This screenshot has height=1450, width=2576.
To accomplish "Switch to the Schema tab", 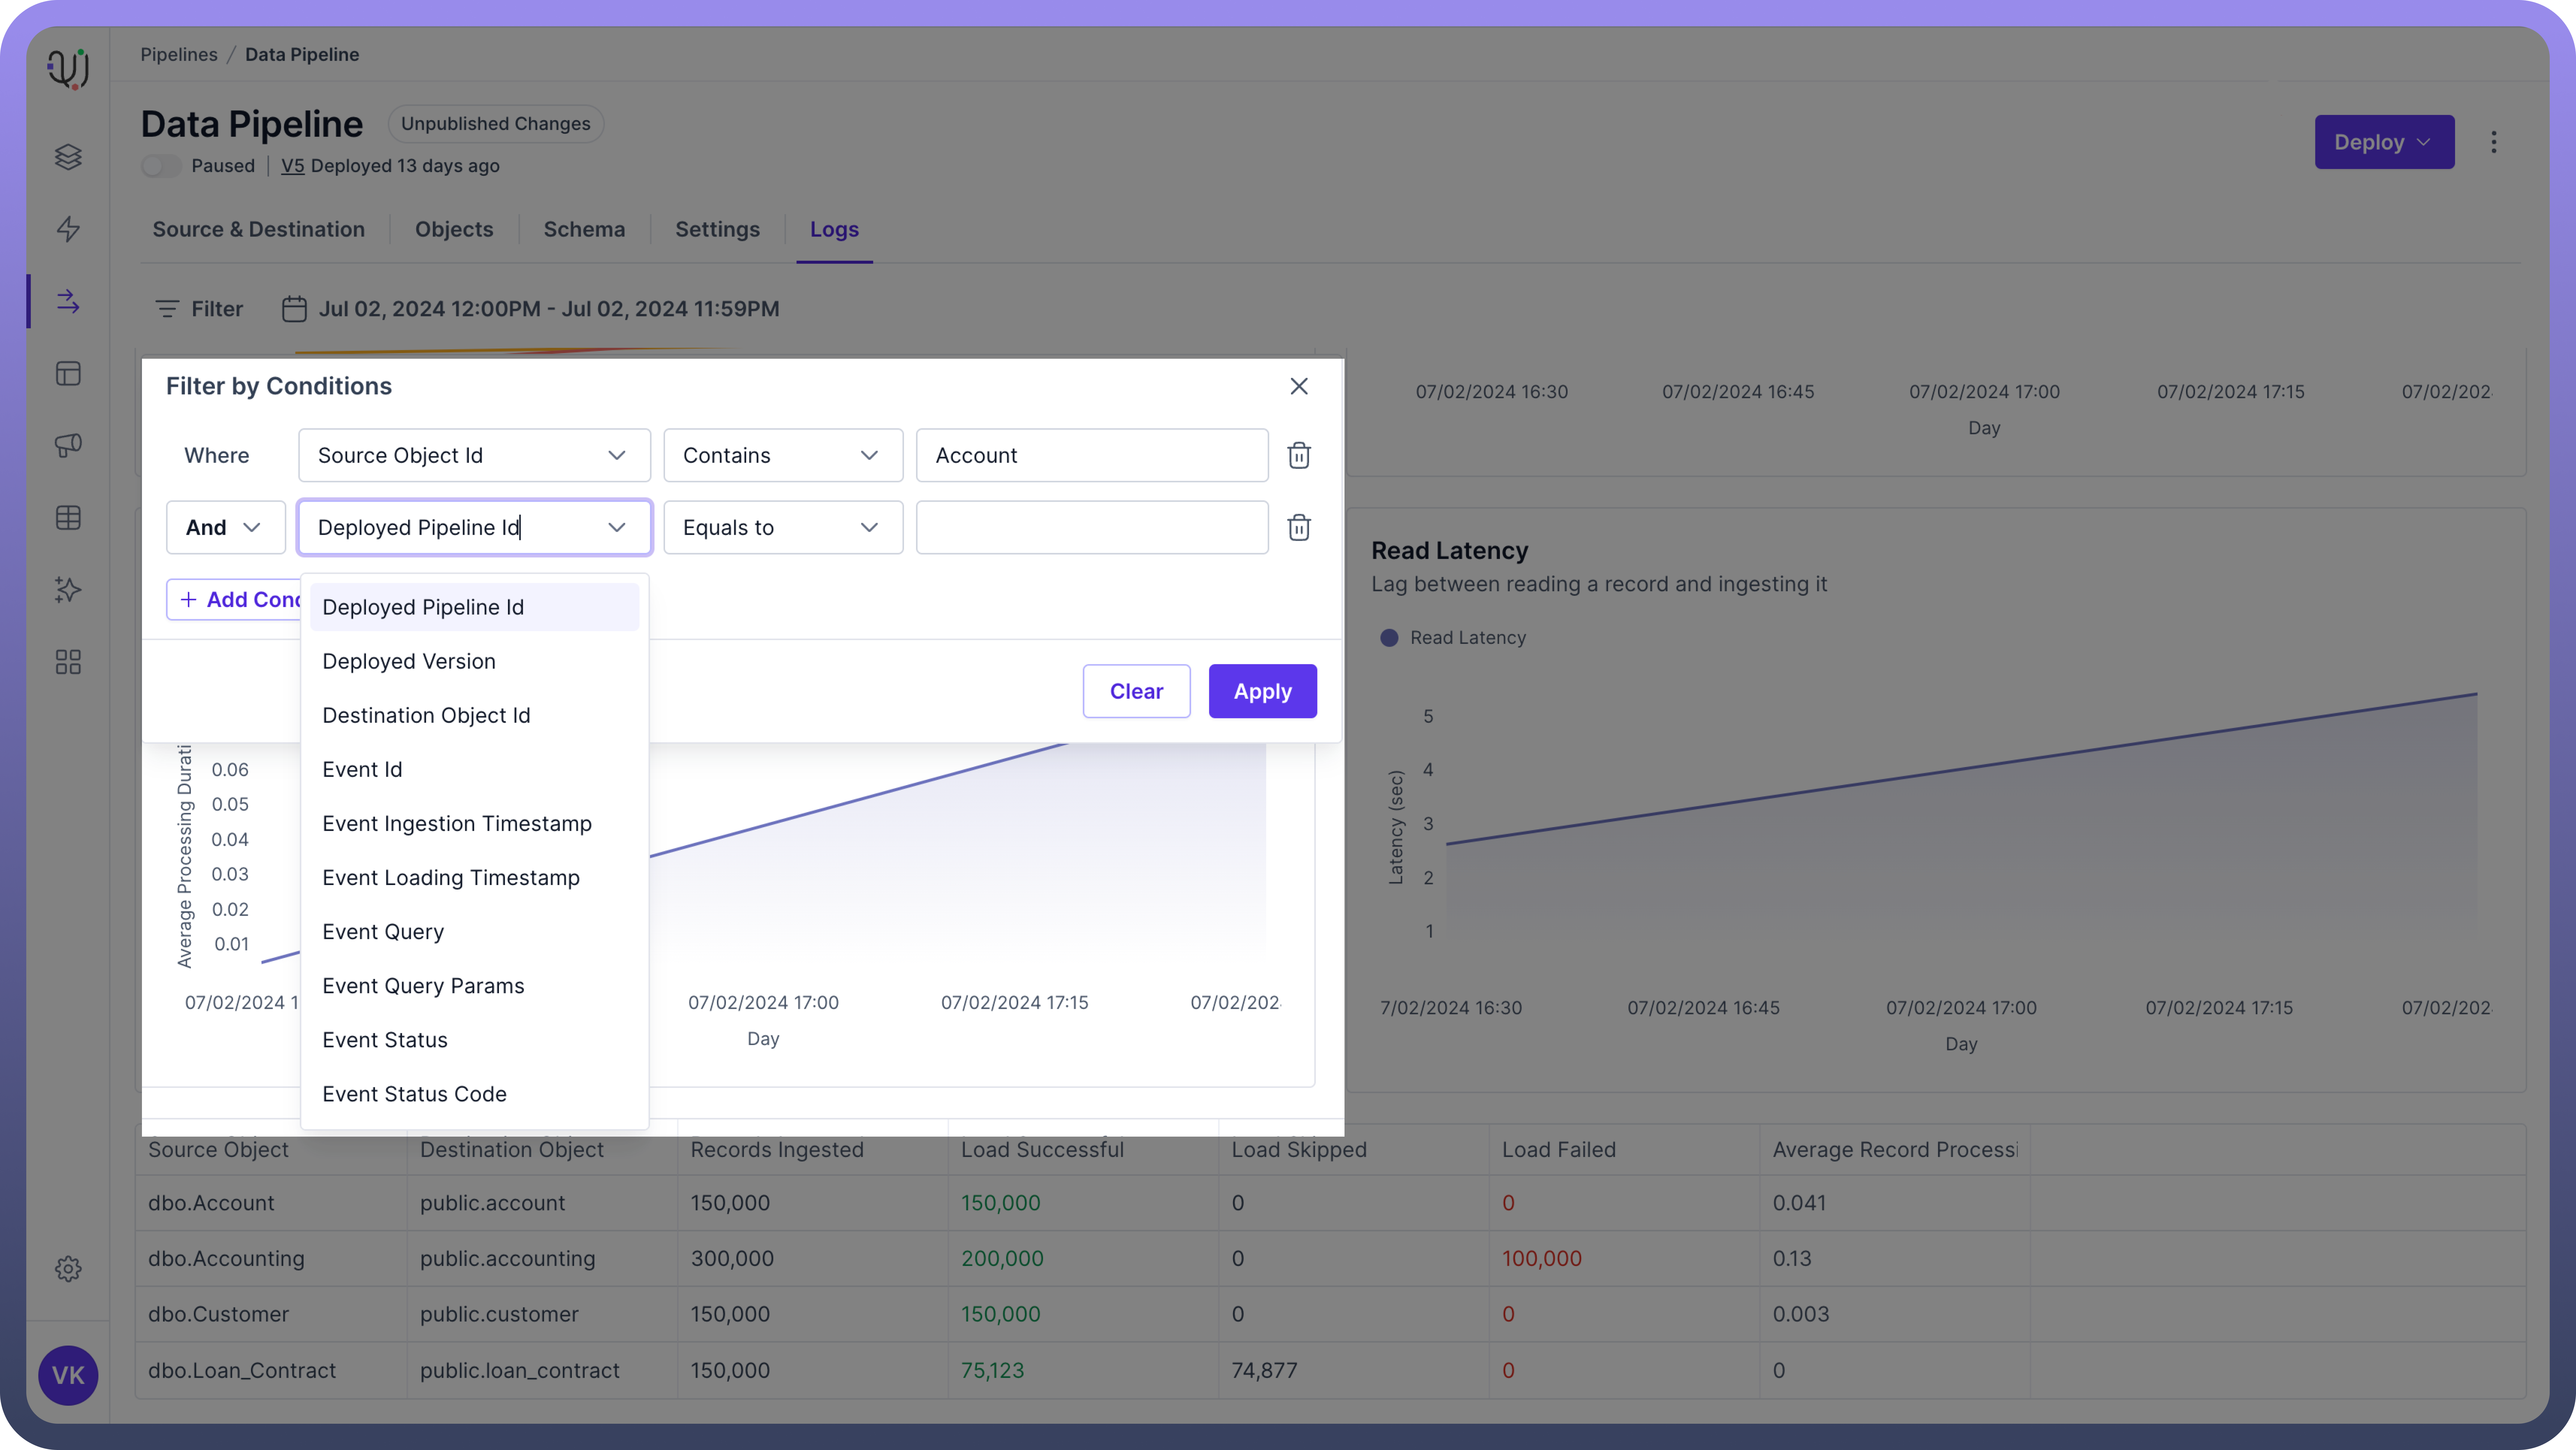I will pyautogui.click(x=584, y=229).
